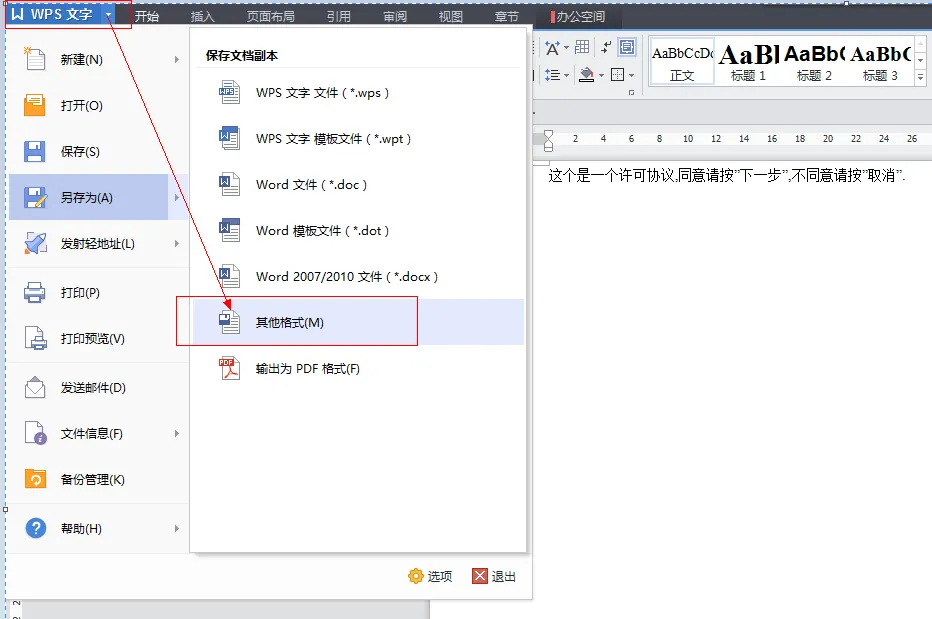
Task: Click the orange Open folder icon
Action: click(x=34, y=105)
